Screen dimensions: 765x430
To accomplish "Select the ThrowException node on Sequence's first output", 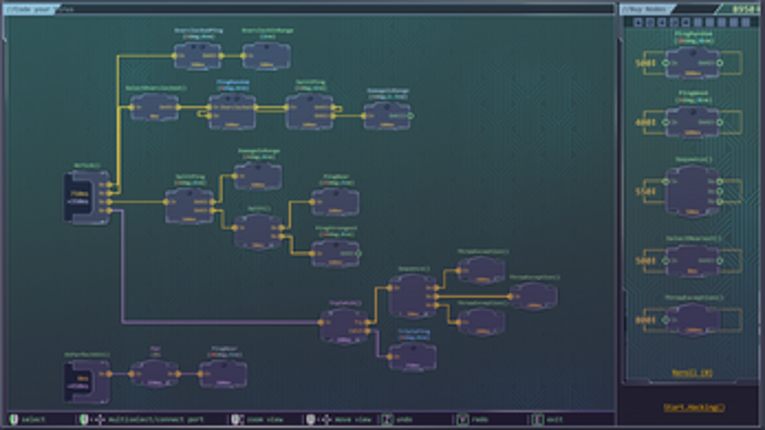I will [x=482, y=270].
